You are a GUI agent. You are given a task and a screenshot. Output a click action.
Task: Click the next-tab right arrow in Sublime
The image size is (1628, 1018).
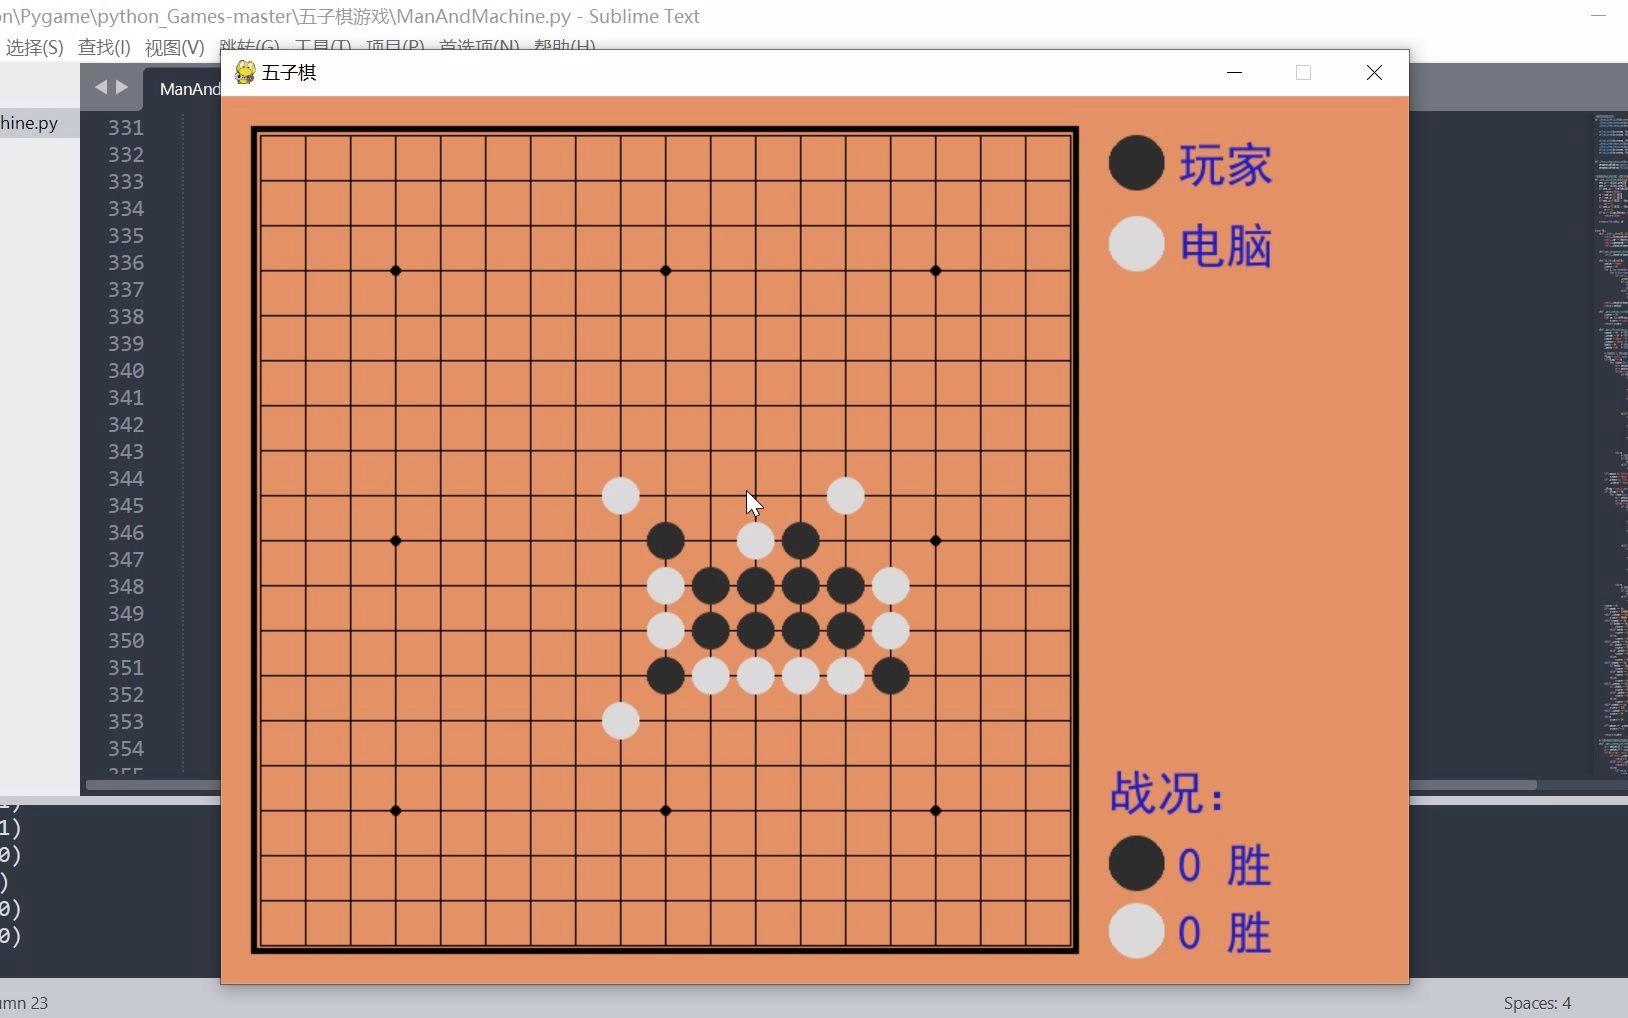click(x=122, y=87)
